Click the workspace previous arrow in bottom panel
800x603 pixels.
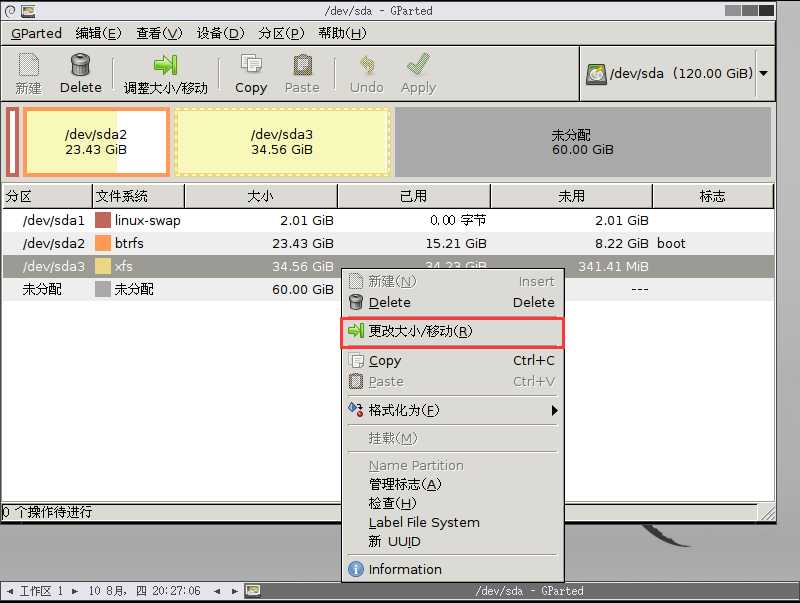pyautogui.click(x=10, y=591)
